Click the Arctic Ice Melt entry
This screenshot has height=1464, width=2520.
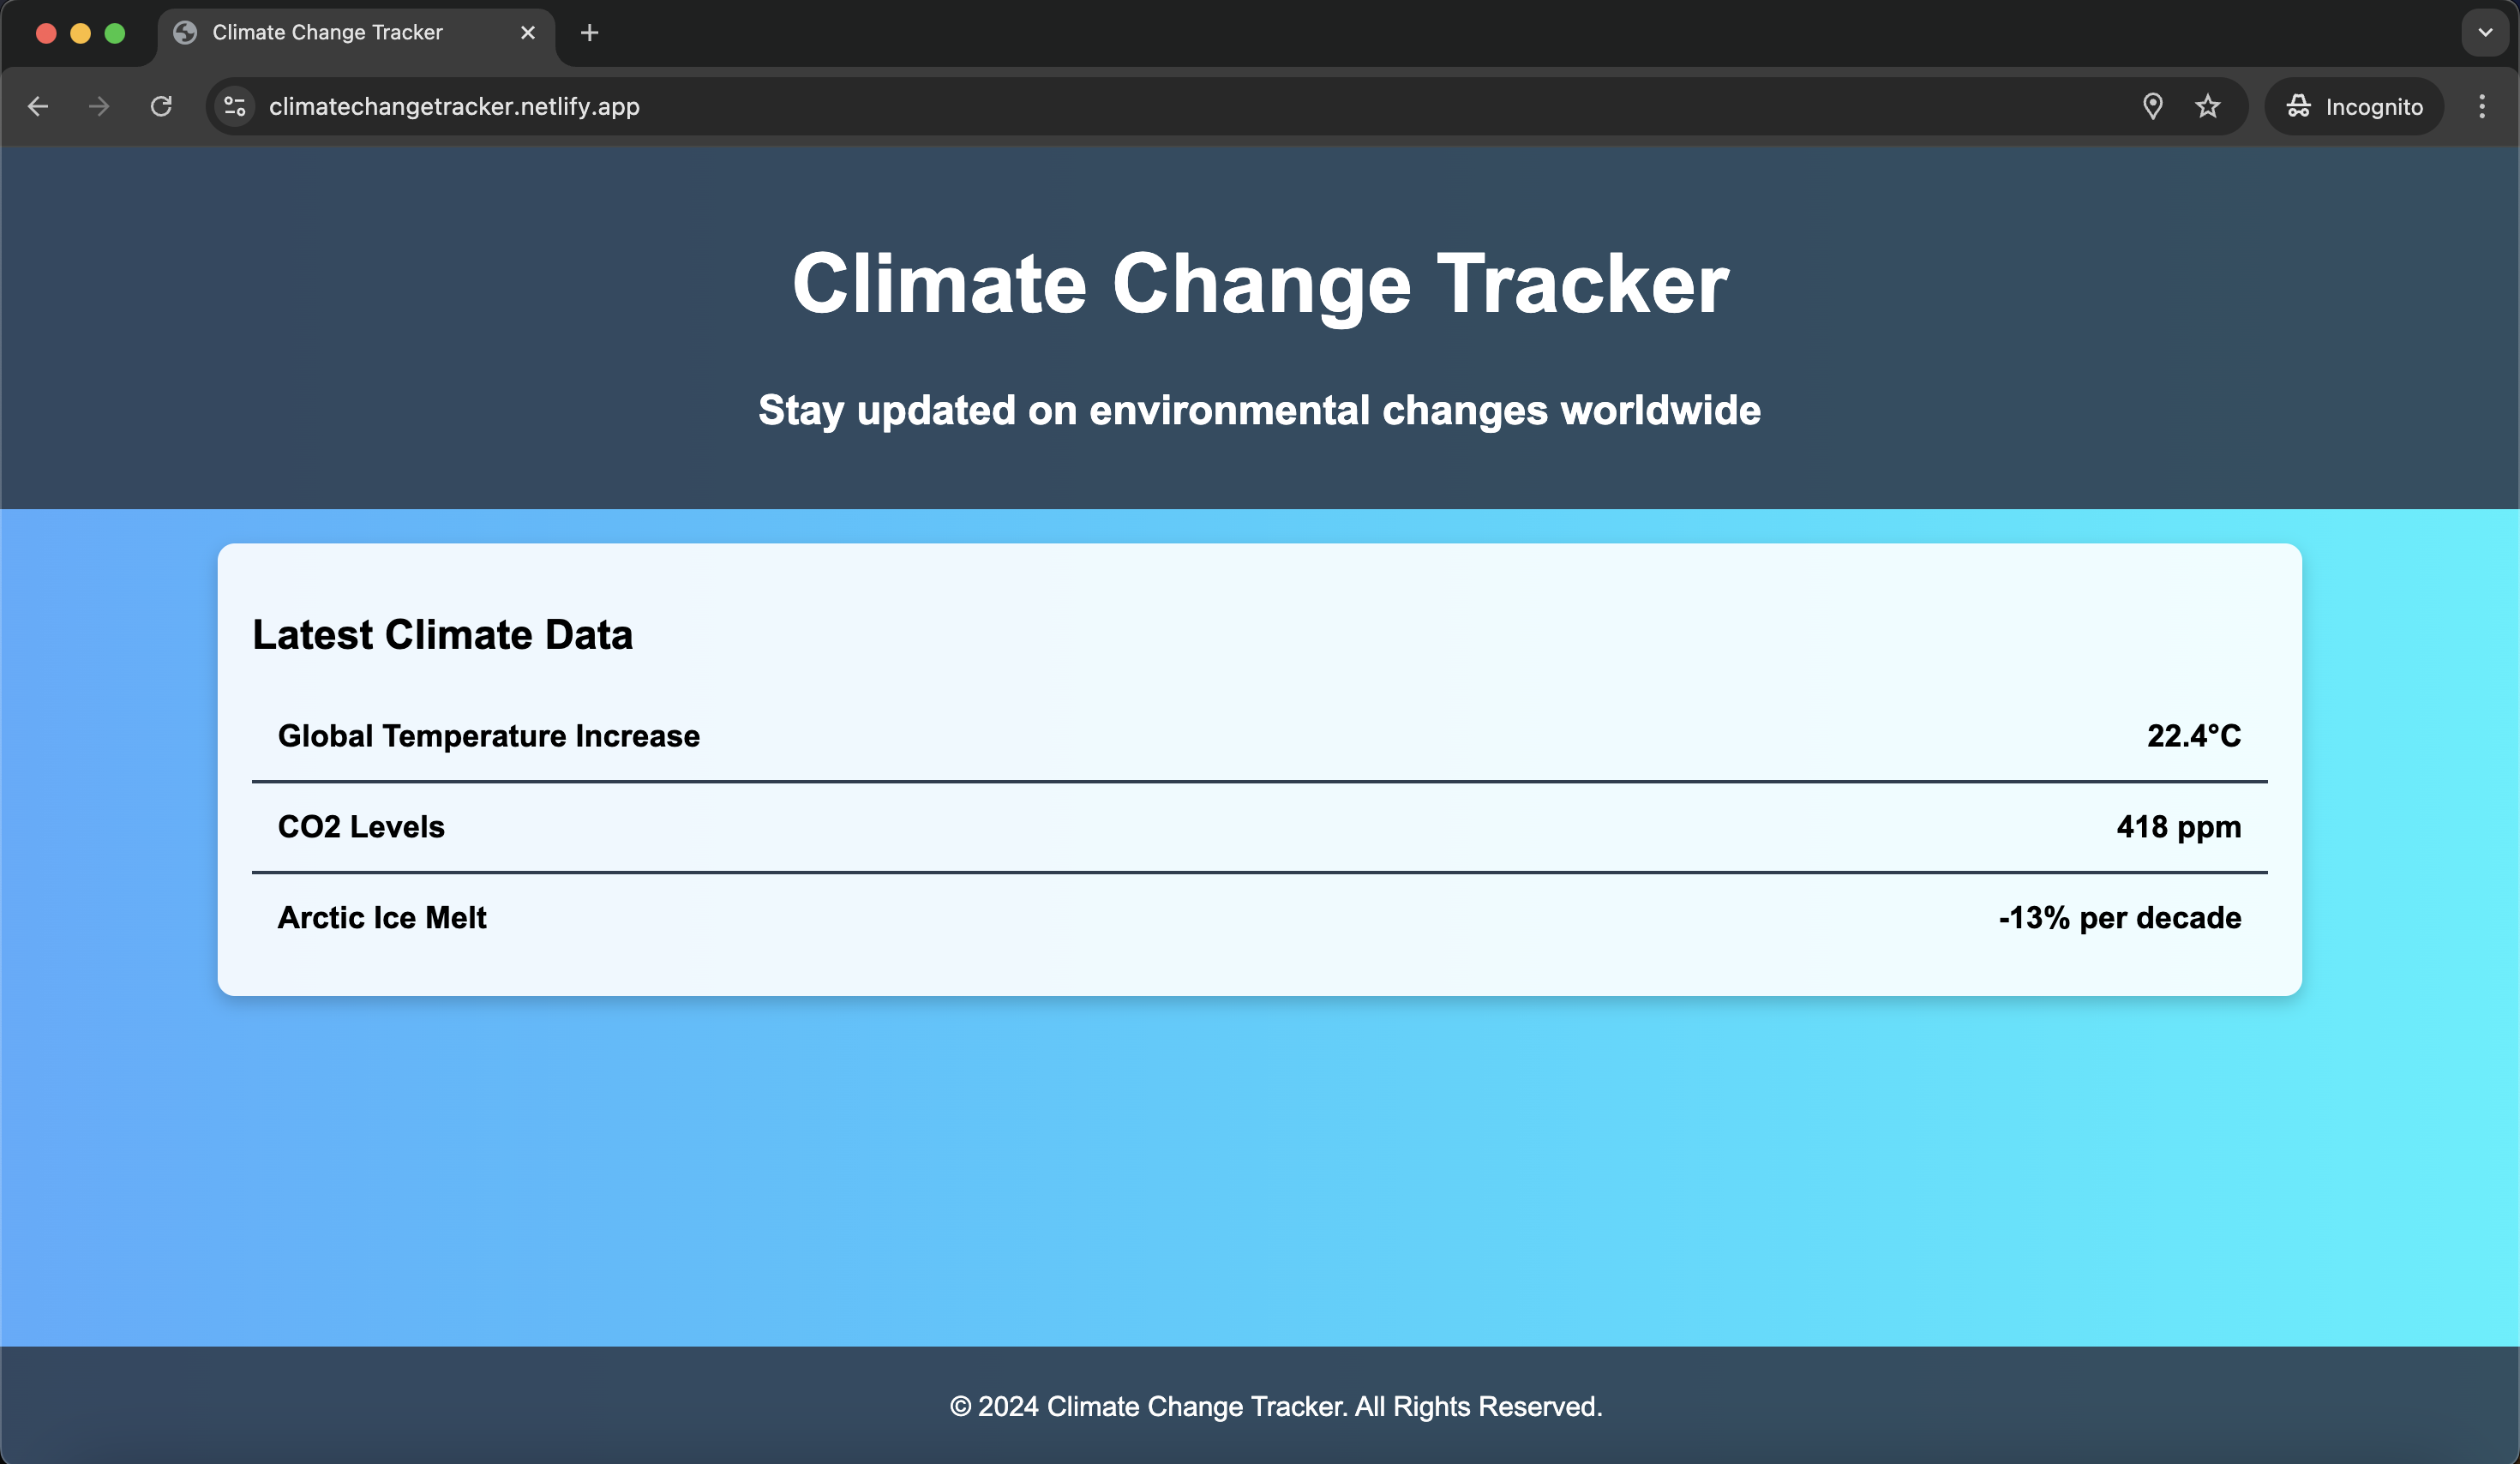[382, 917]
